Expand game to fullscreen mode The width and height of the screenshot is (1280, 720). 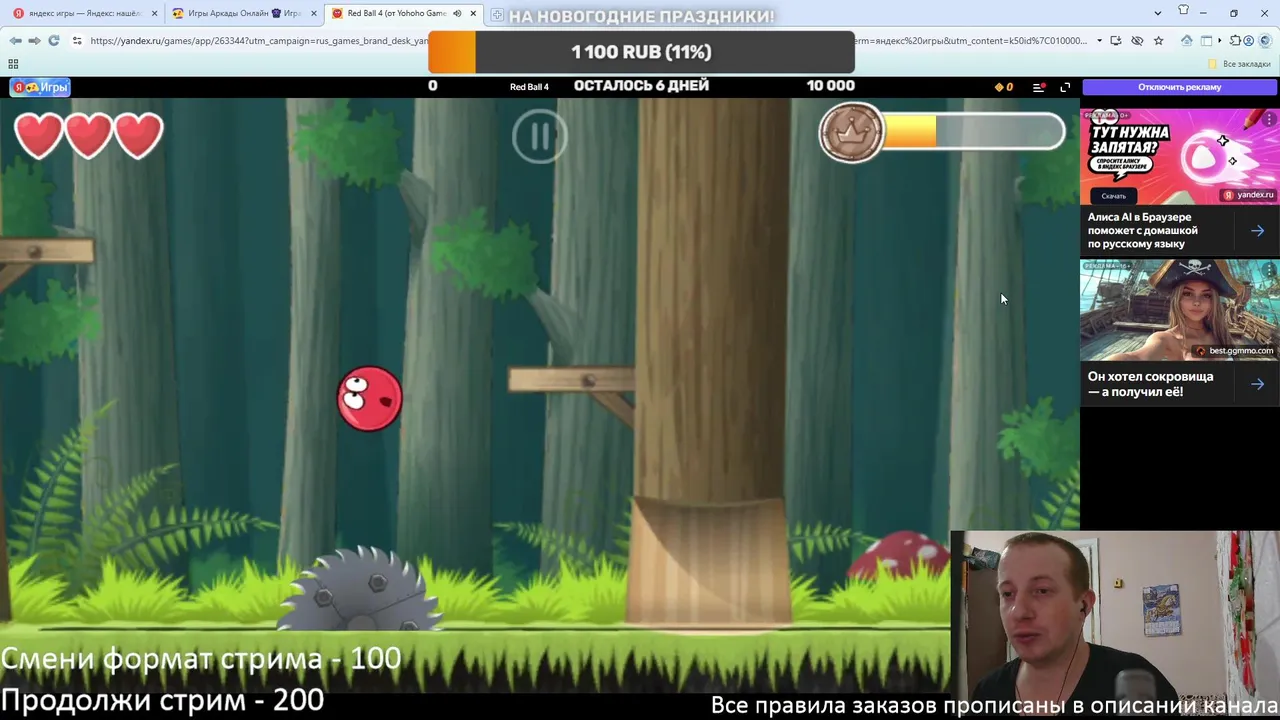[1065, 87]
